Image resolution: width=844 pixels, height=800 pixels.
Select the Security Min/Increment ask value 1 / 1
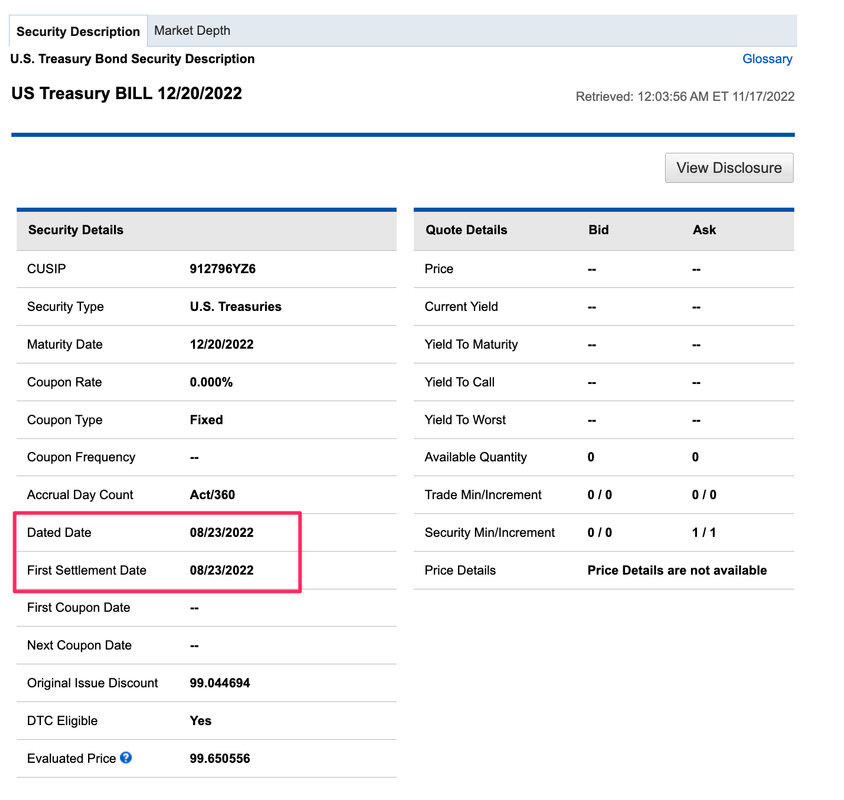click(x=704, y=532)
